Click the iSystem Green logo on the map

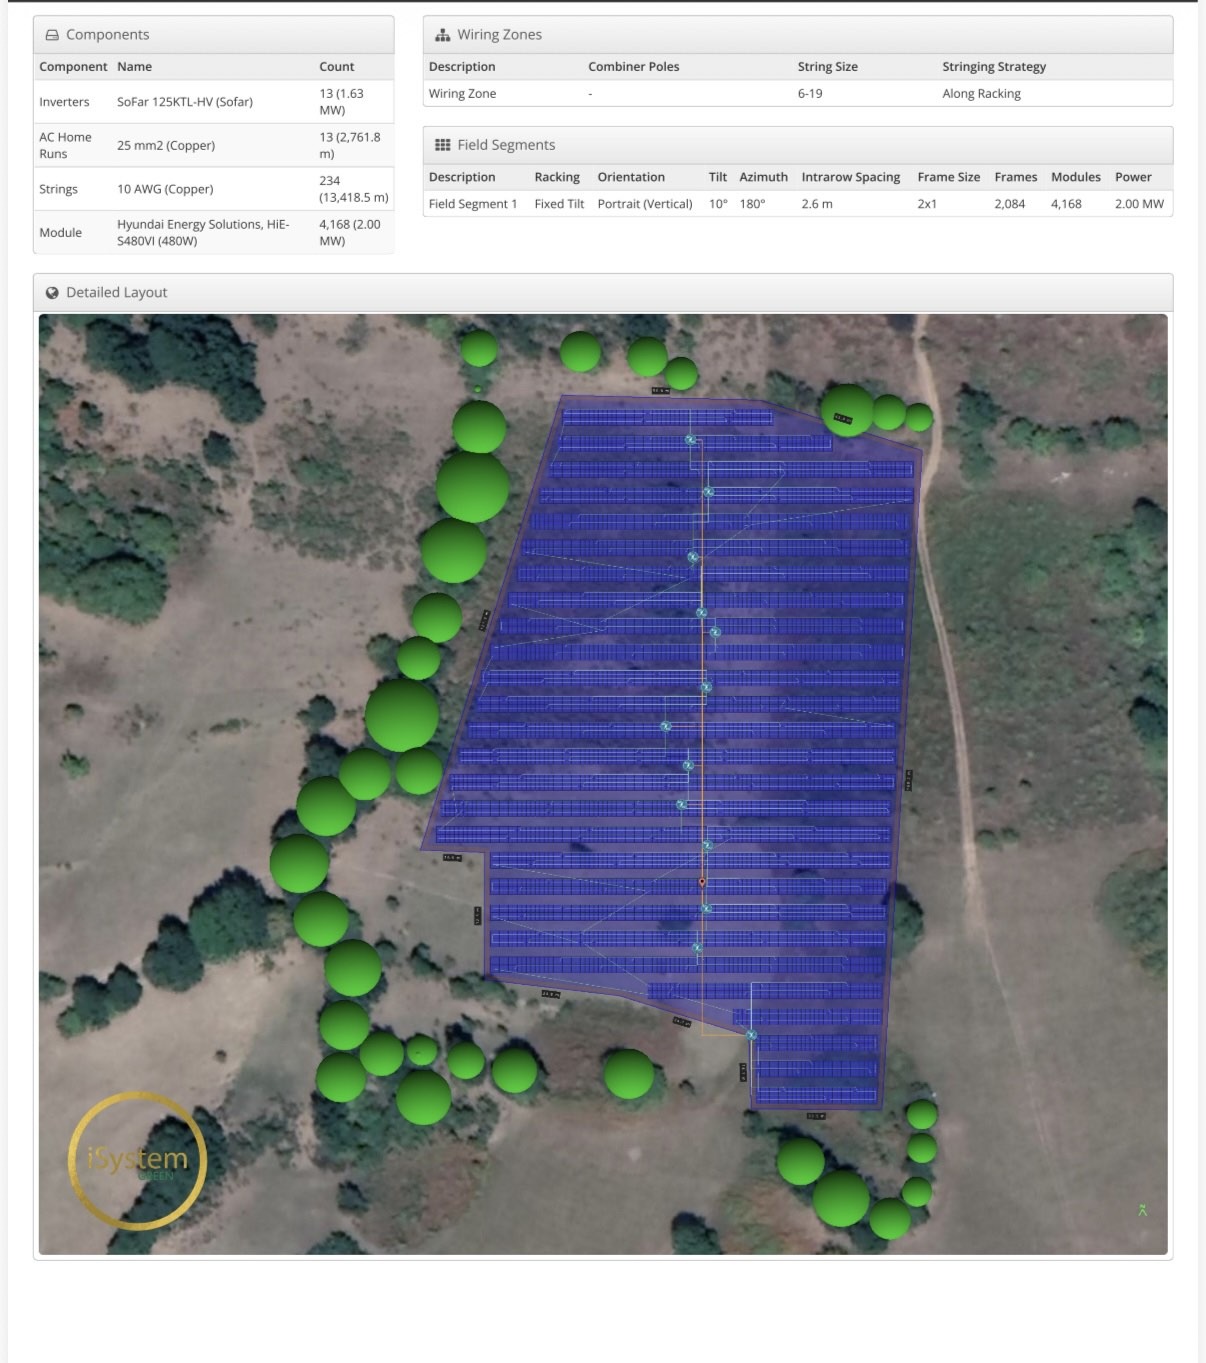(x=137, y=1160)
